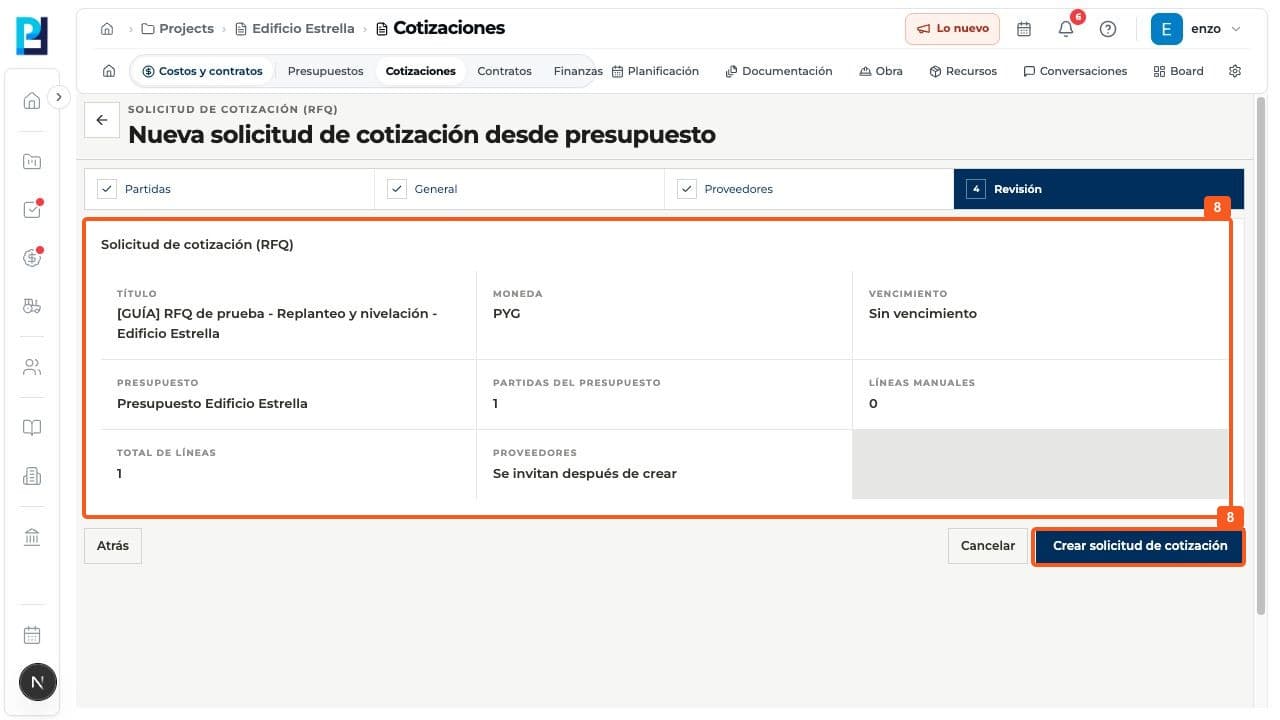Open the Documentación section

[x=779, y=71]
